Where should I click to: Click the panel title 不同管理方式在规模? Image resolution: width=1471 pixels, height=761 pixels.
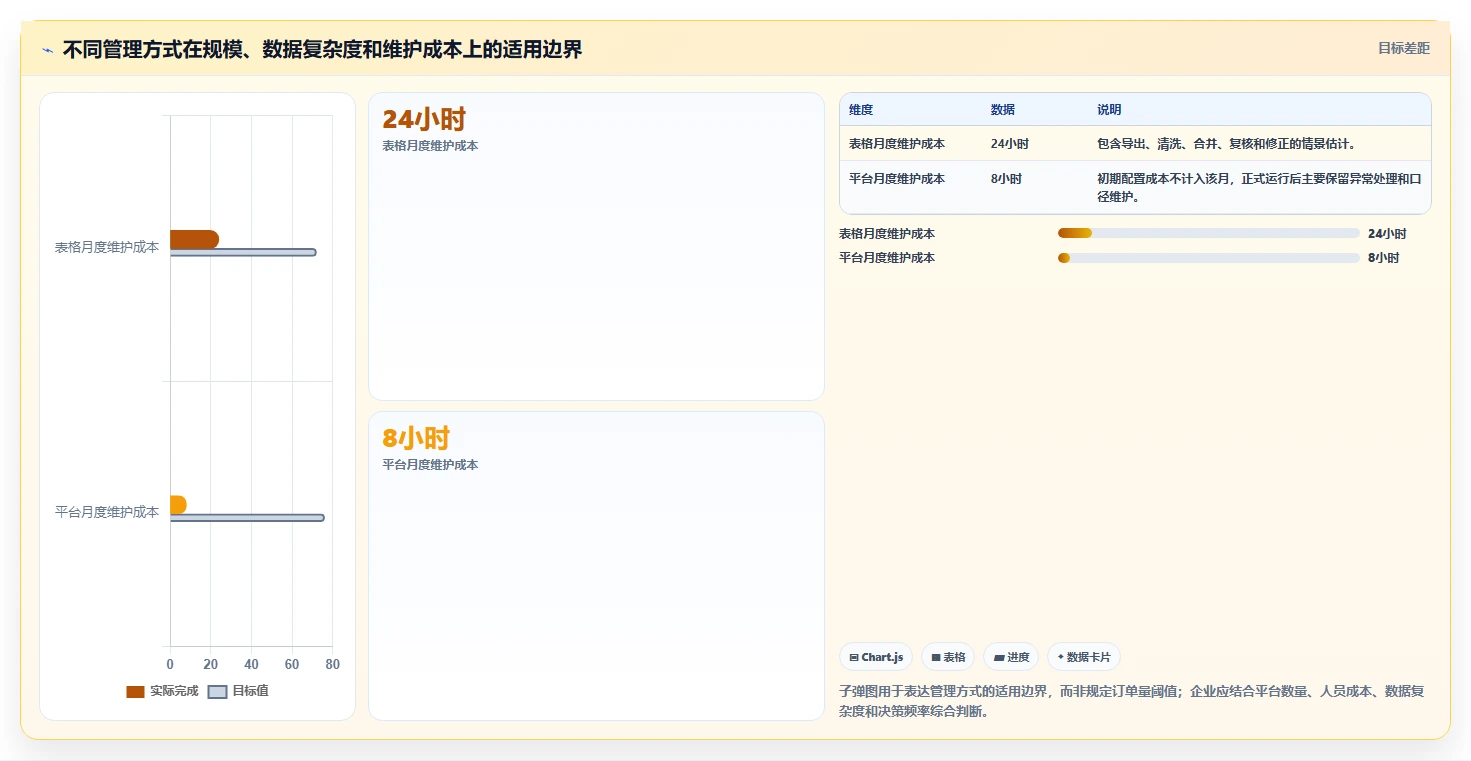tap(322, 49)
